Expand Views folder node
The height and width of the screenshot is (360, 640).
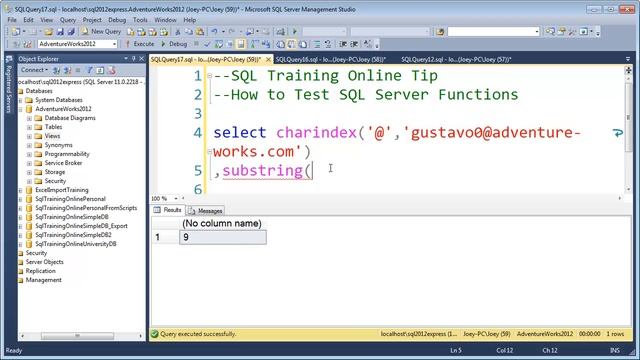click(x=29, y=136)
